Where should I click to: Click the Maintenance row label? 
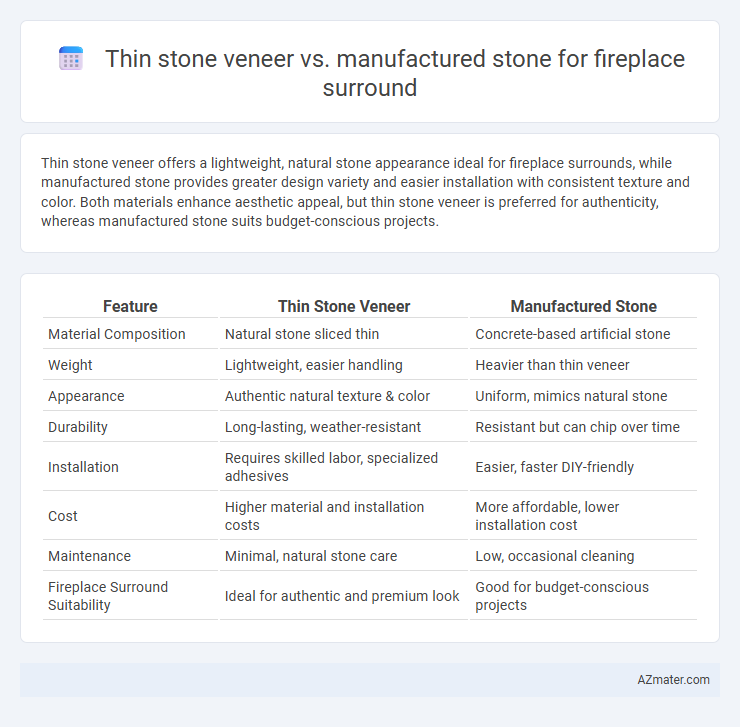(x=89, y=556)
